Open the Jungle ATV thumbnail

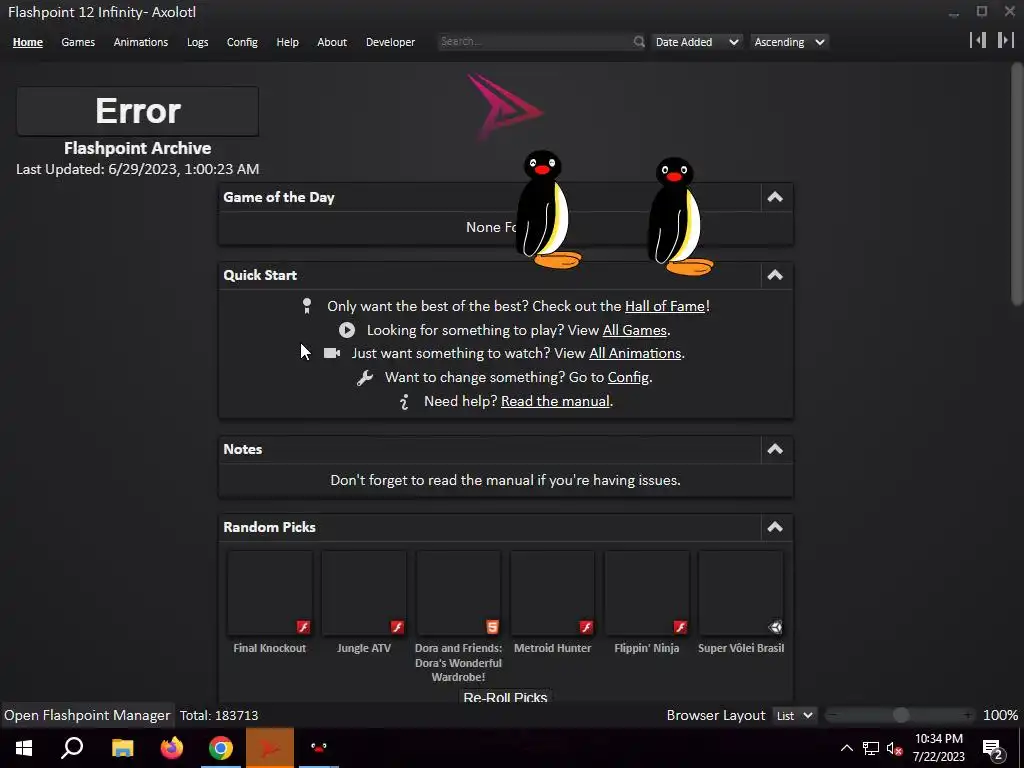click(x=364, y=593)
